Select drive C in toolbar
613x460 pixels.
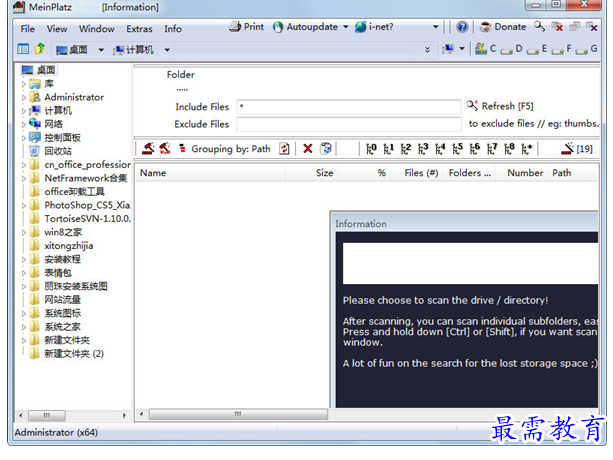[x=486, y=49]
